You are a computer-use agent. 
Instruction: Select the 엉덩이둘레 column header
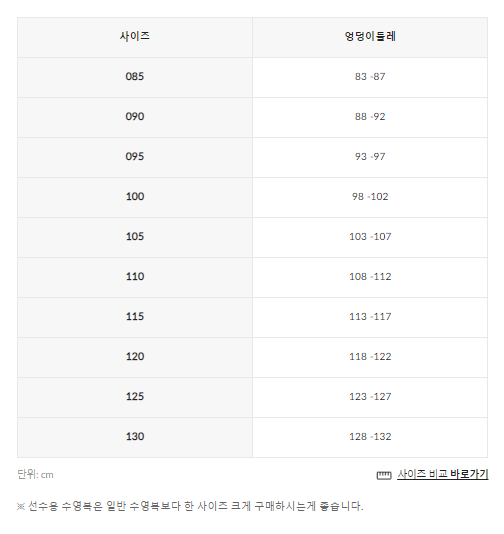click(370, 37)
